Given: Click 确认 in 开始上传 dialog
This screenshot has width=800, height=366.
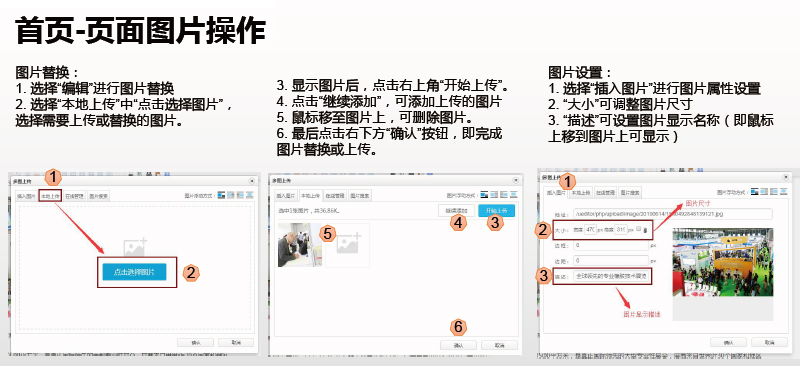Looking at the screenshot, I should 458,346.
